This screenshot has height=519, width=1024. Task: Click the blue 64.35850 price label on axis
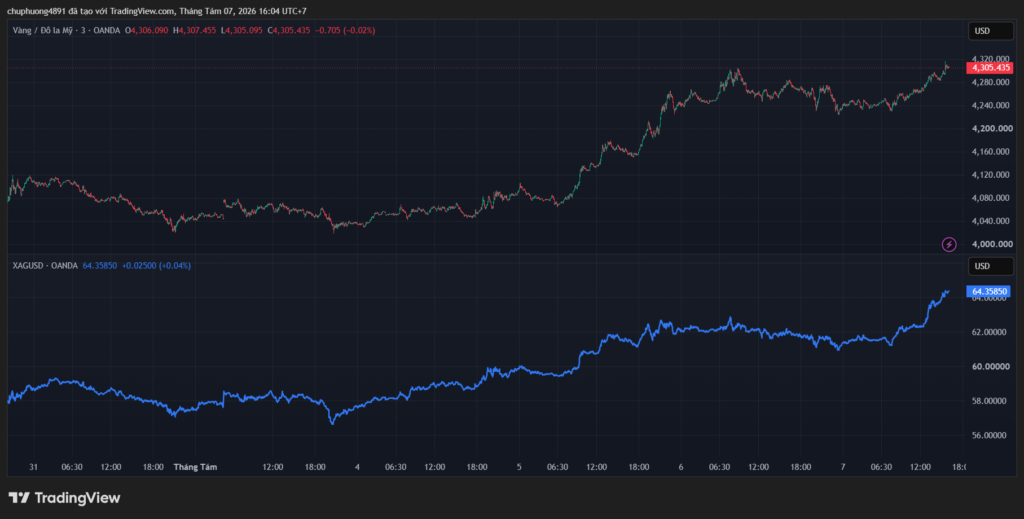coord(990,291)
